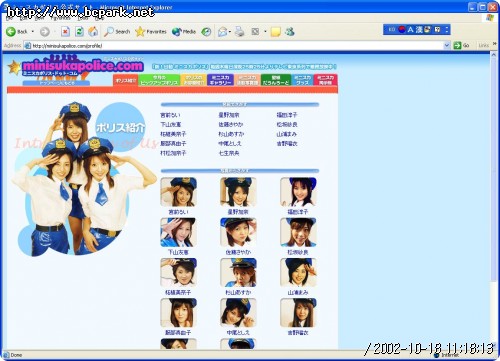The height and width of the screenshot is (361, 500).
Task: Click the Done status bar text
Action: pyautogui.click(x=16, y=355)
